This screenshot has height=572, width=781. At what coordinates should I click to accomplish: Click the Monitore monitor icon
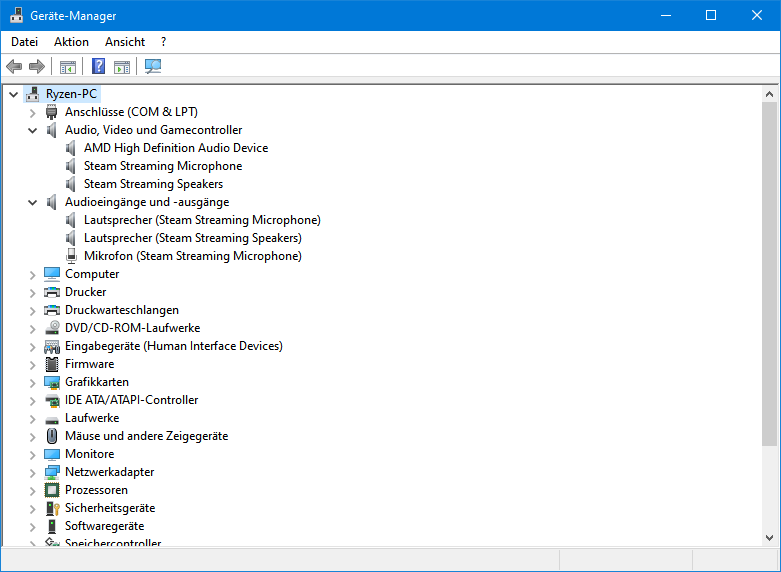click(52, 454)
